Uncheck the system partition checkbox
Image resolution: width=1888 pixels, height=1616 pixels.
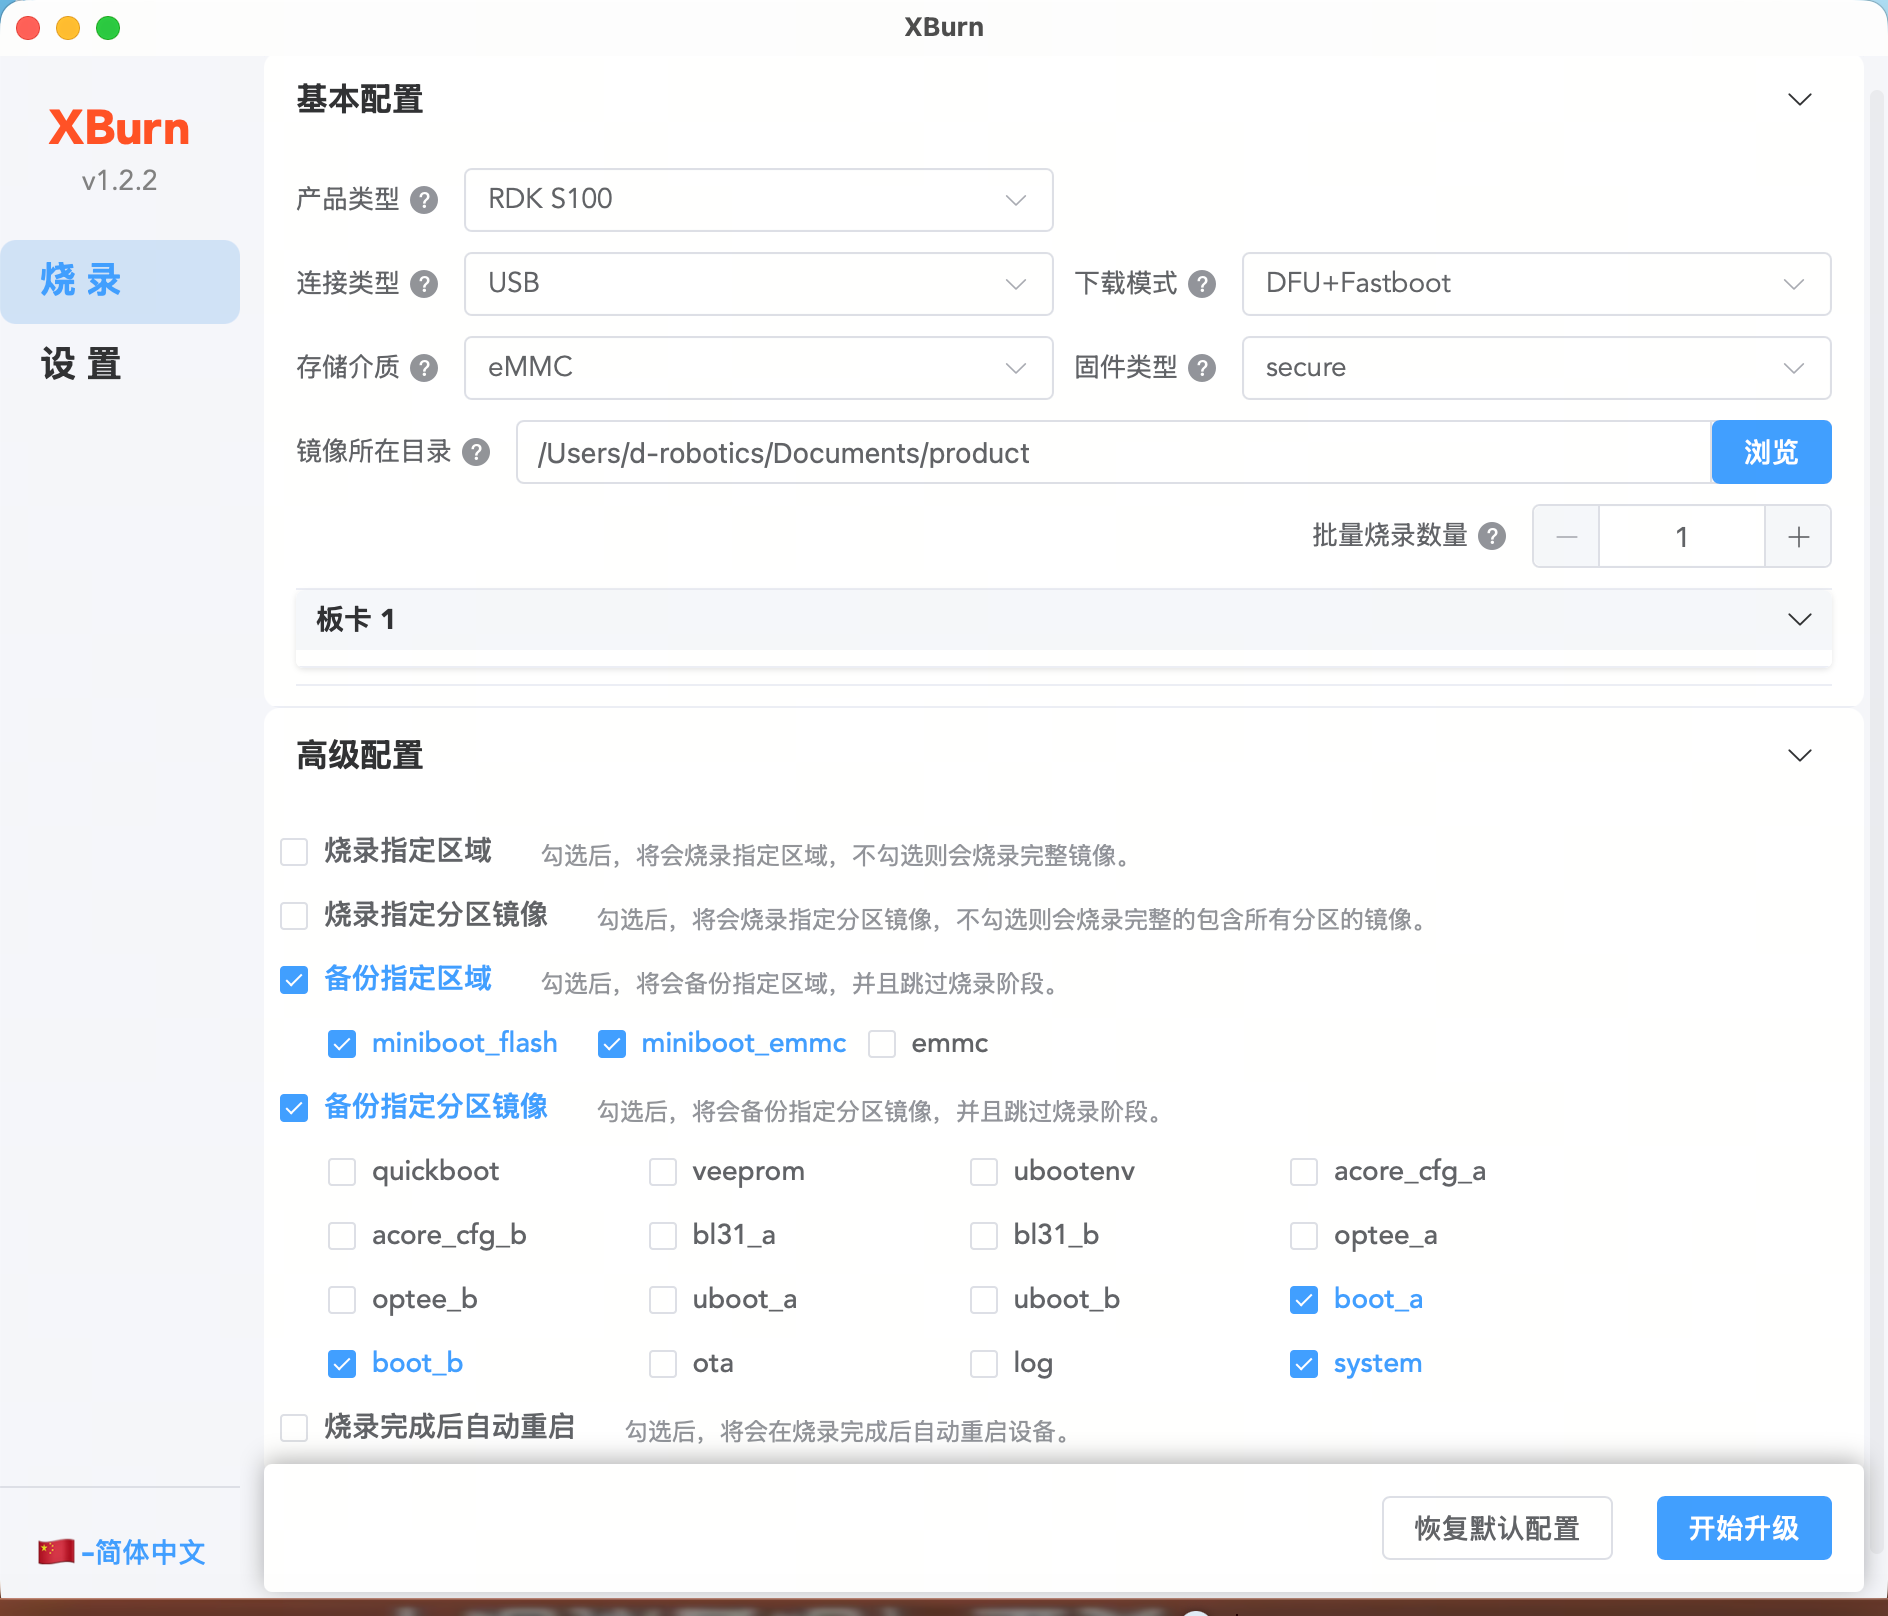coord(1304,1364)
